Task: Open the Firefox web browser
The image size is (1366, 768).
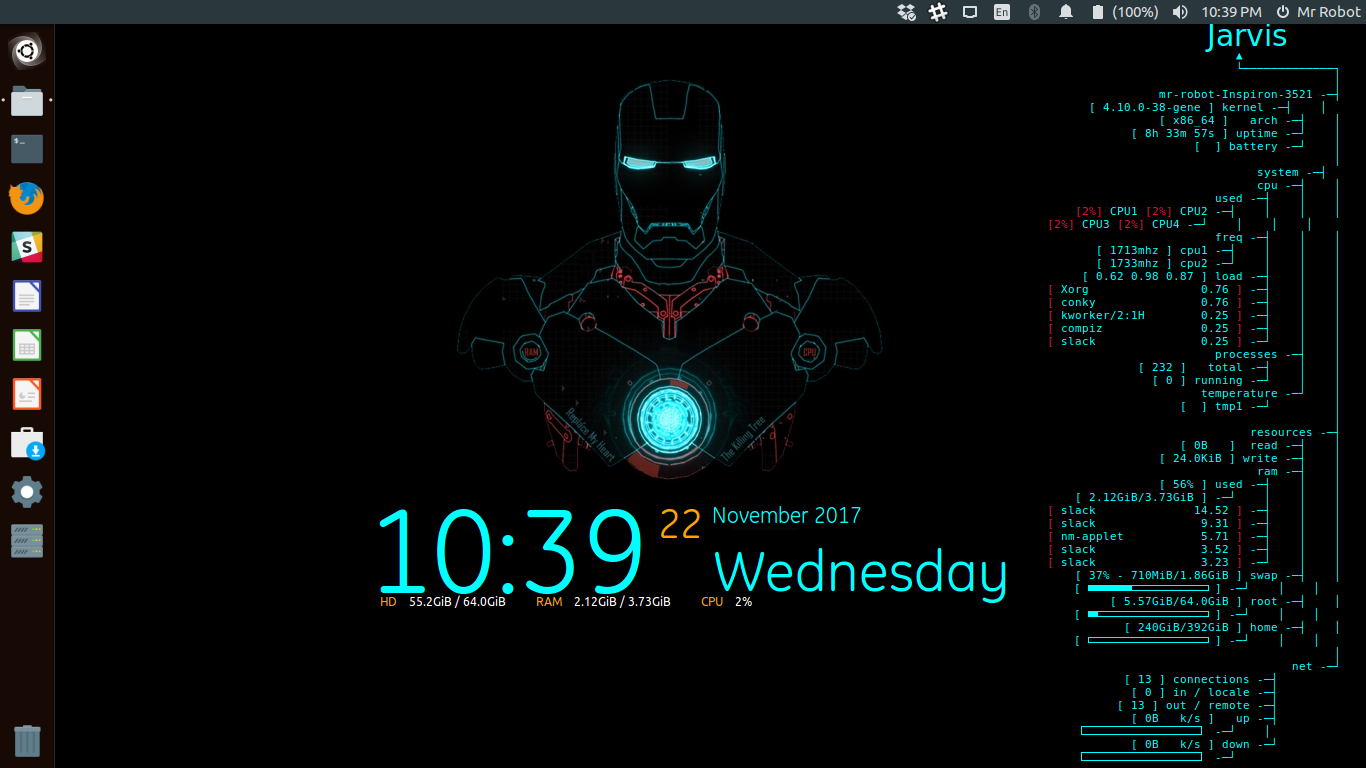Action: [x=27, y=198]
